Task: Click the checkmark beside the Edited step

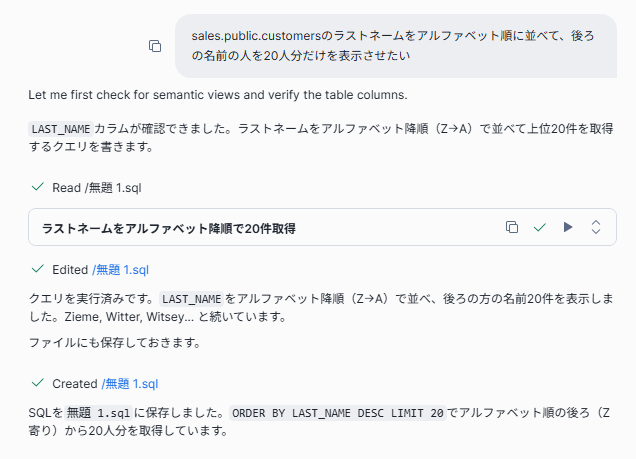Action: [x=38, y=269]
